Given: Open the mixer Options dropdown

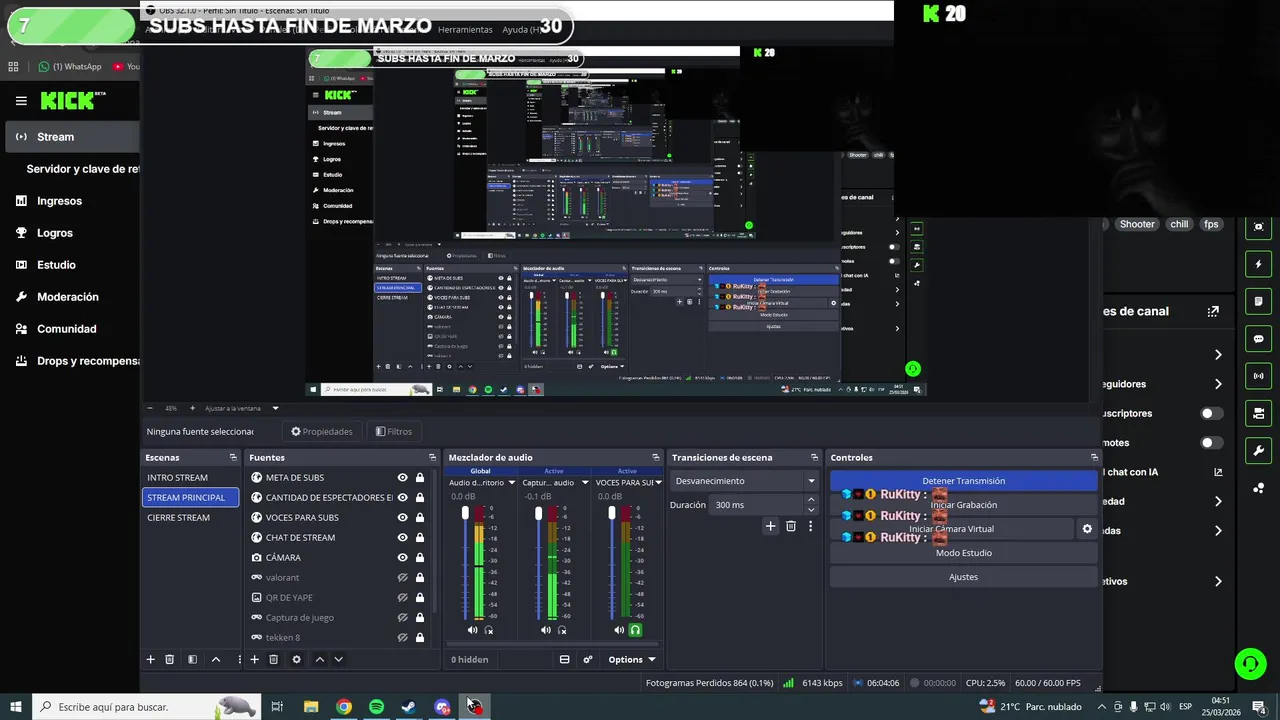Looking at the screenshot, I should pos(631,659).
